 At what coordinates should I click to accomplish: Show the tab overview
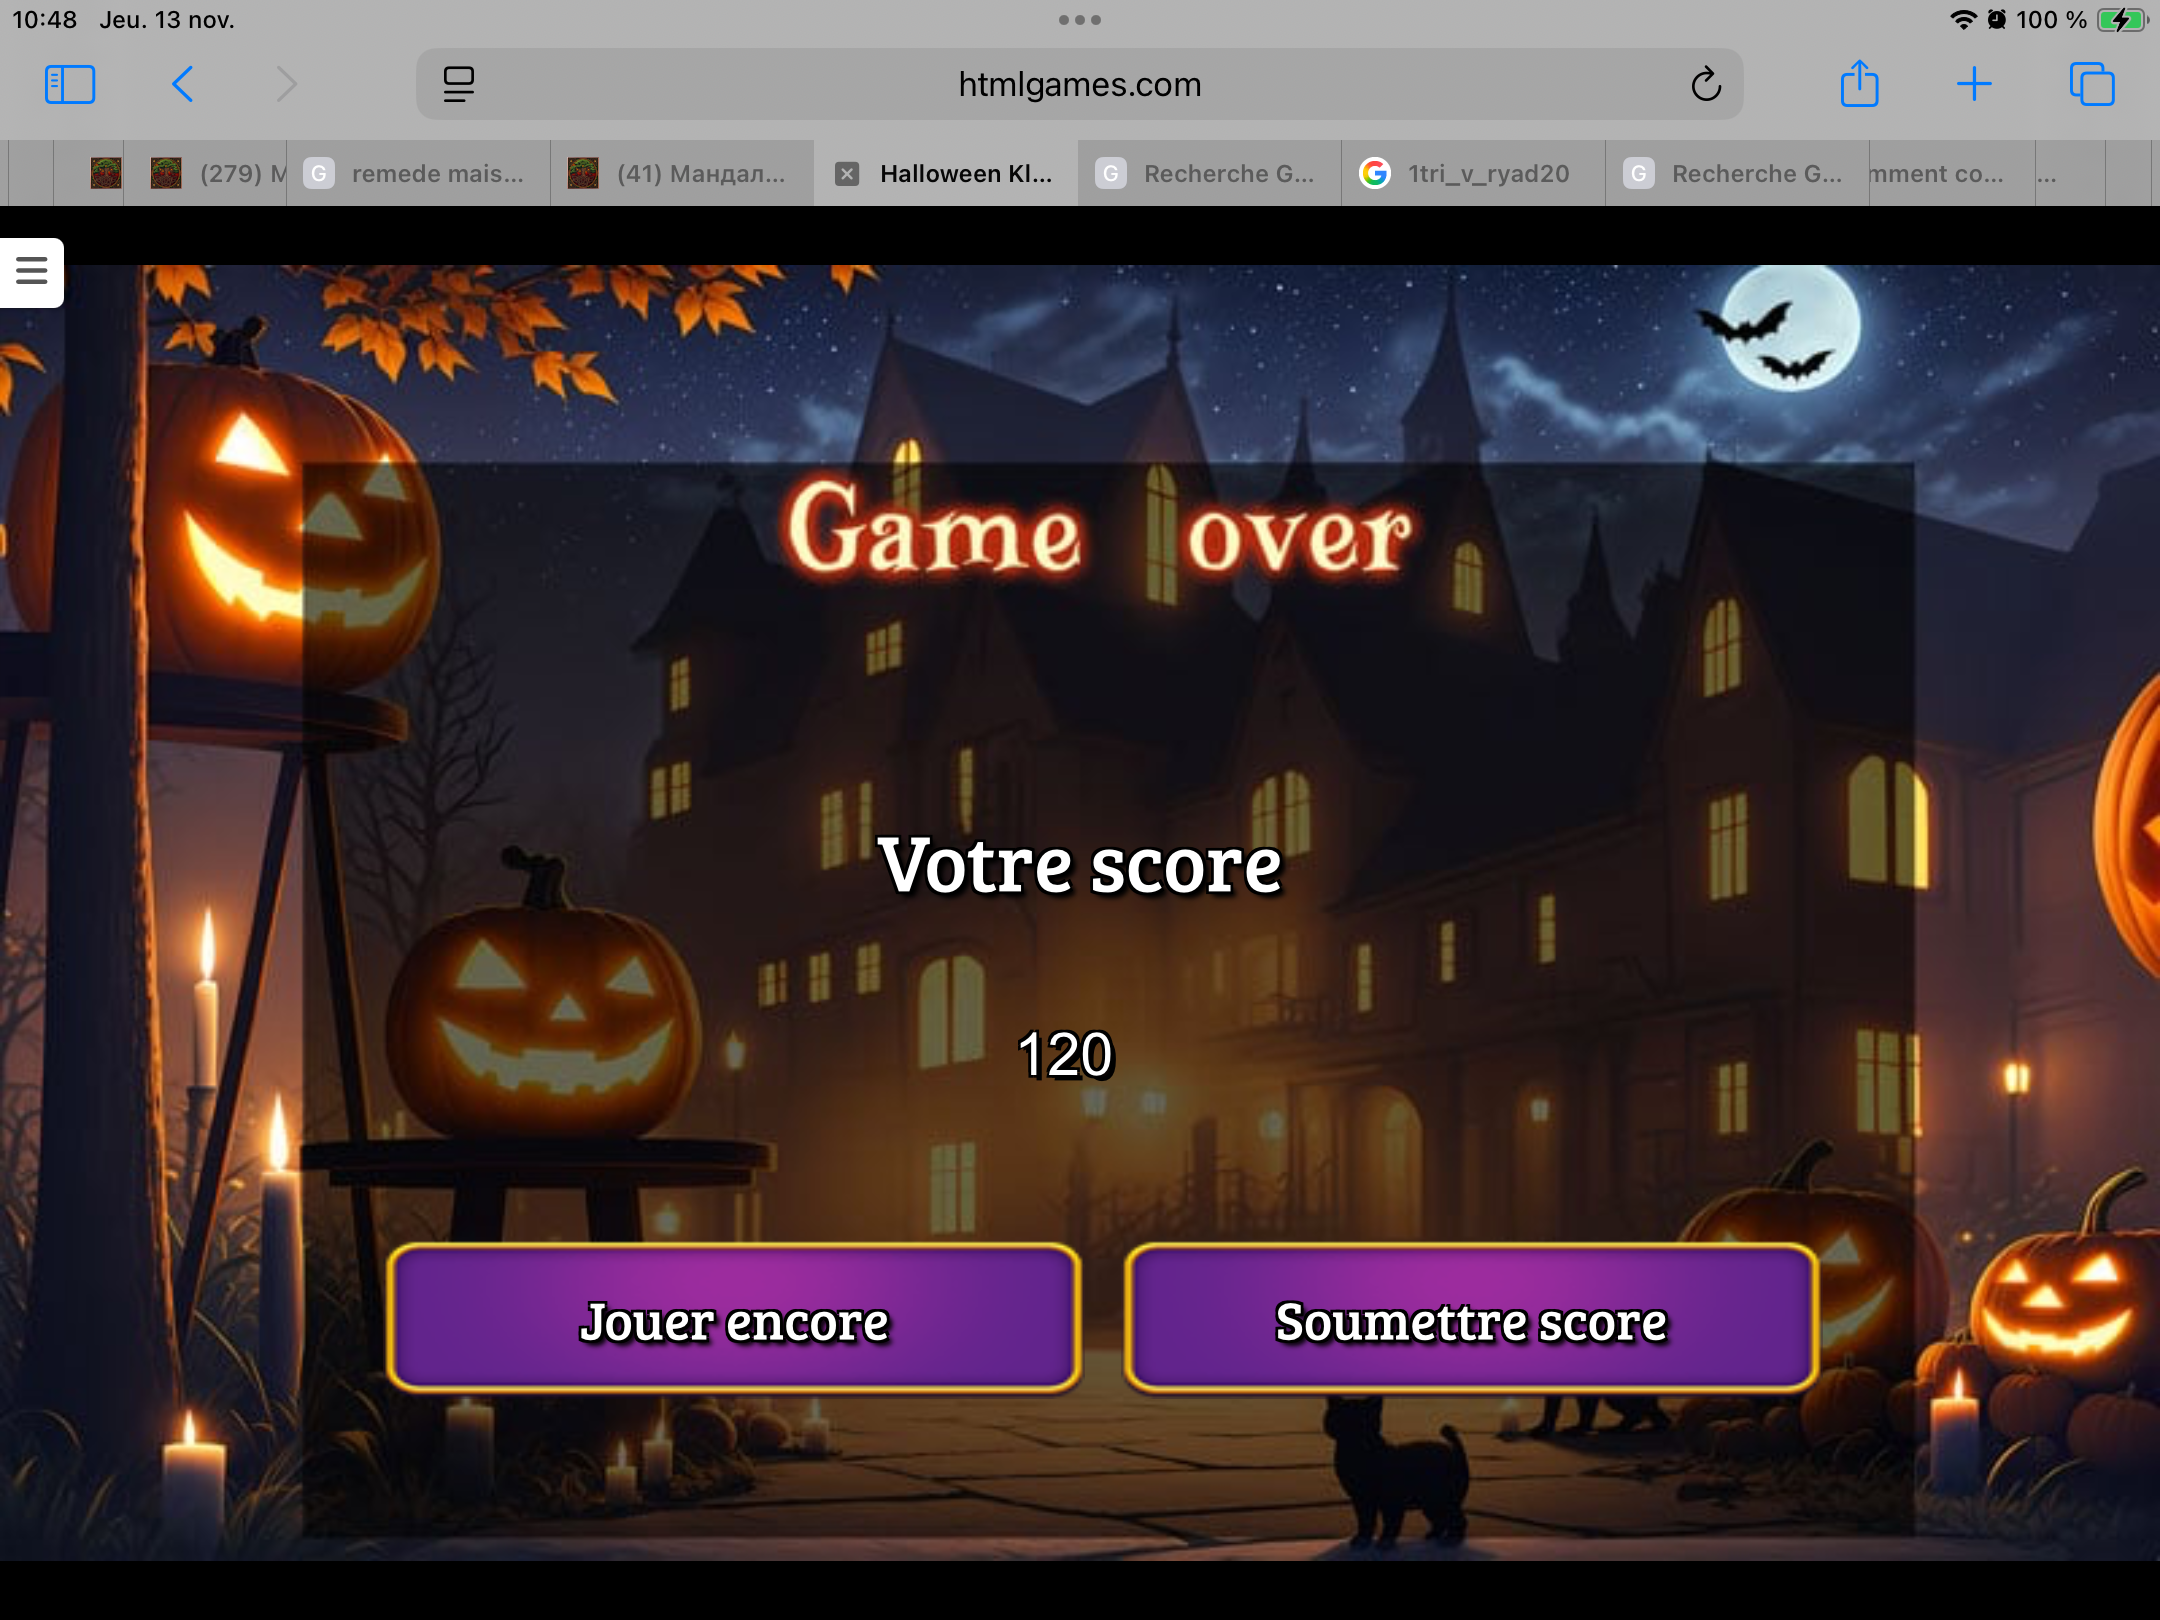(2091, 85)
